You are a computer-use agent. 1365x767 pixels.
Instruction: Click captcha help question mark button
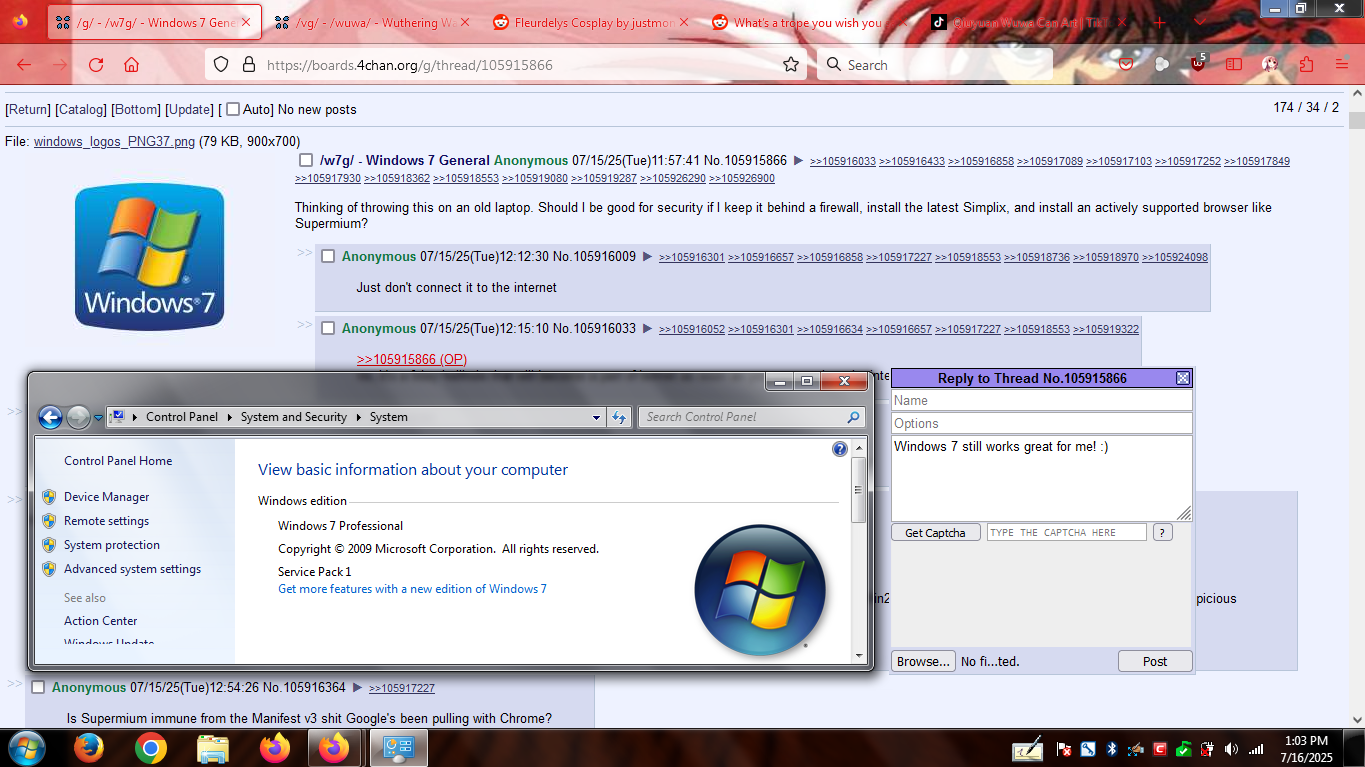(1162, 532)
